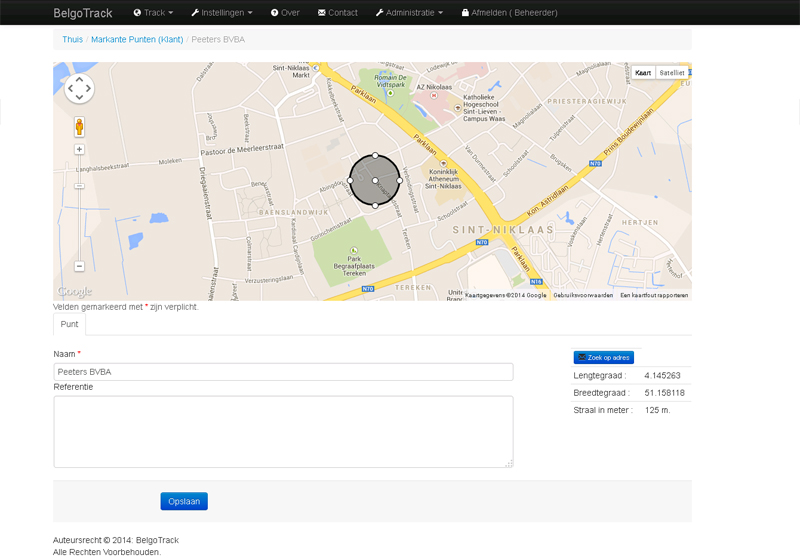Click the BelgoTrack brand logo
The width and height of the screenshot is (800, 558).
[x=83, y=13]
